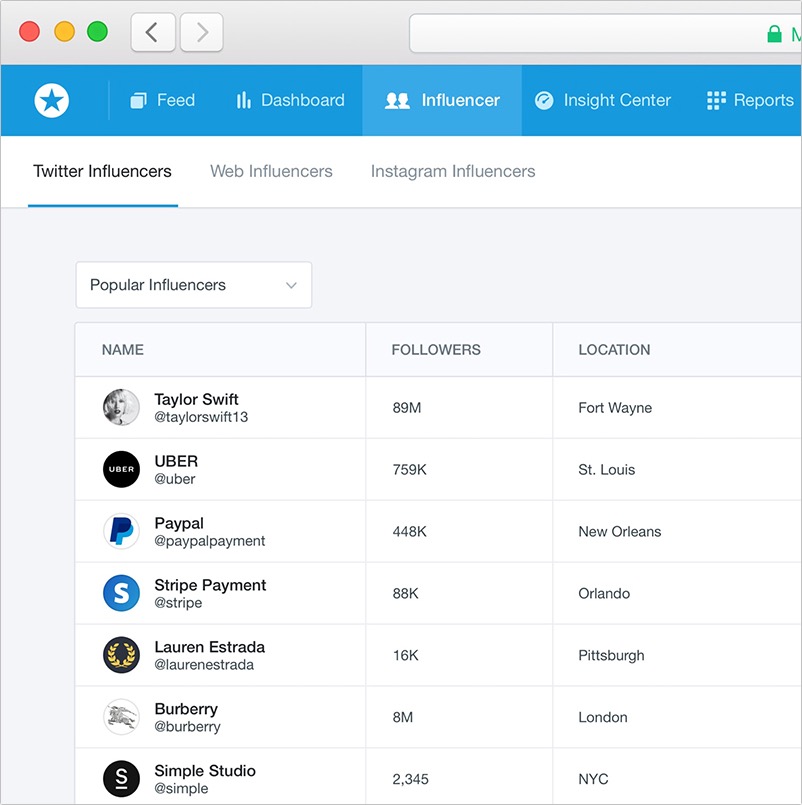
Task: Open the Popular Influencers dropdown
Action: [x=194, y=285]
